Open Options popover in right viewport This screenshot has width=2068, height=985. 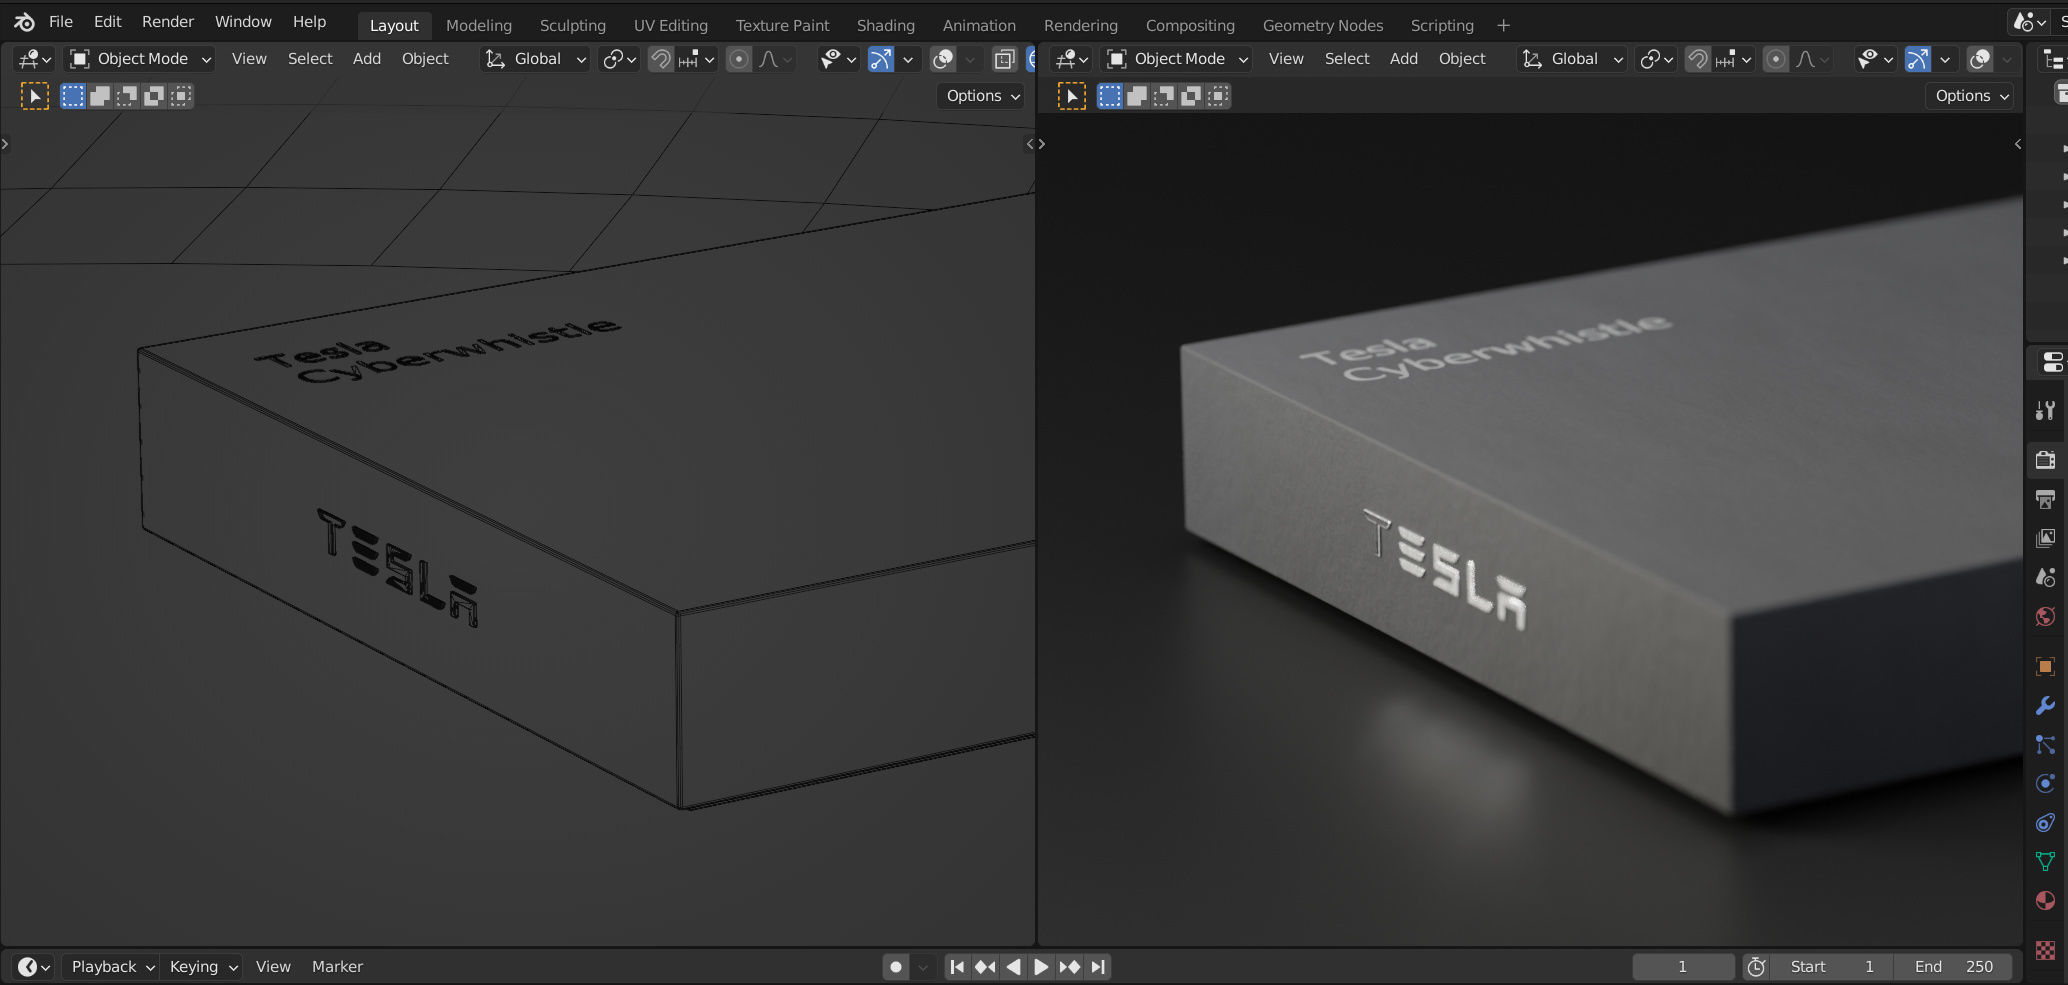coord(1970,96)
